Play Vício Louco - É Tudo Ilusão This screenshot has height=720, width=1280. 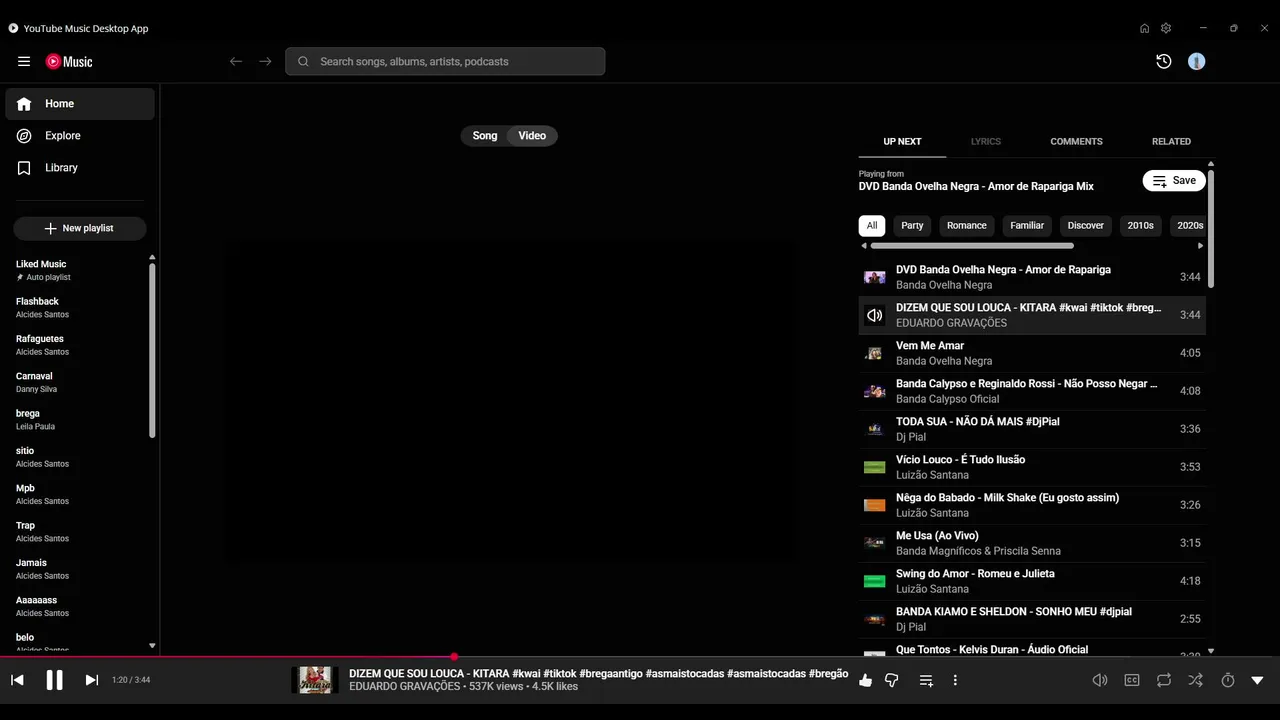click(1032, 467)
